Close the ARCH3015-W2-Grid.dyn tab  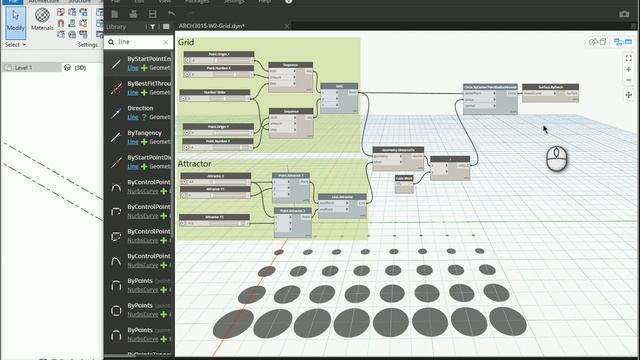coord(287,26)
